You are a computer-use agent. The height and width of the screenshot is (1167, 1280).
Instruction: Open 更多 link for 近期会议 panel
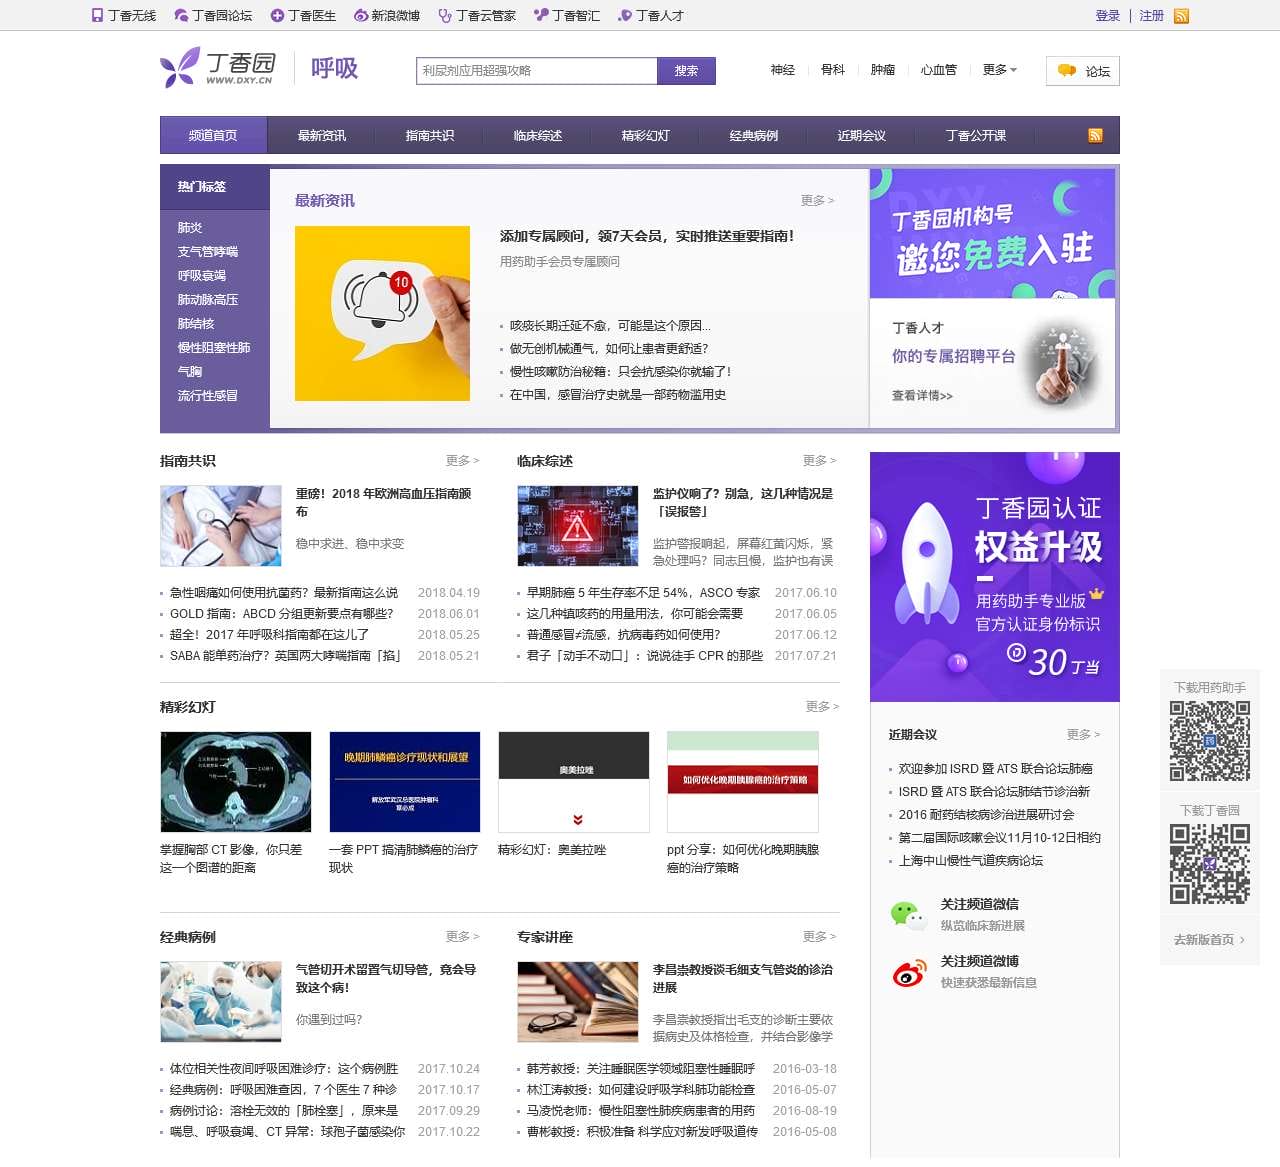tap(1083, 734)
